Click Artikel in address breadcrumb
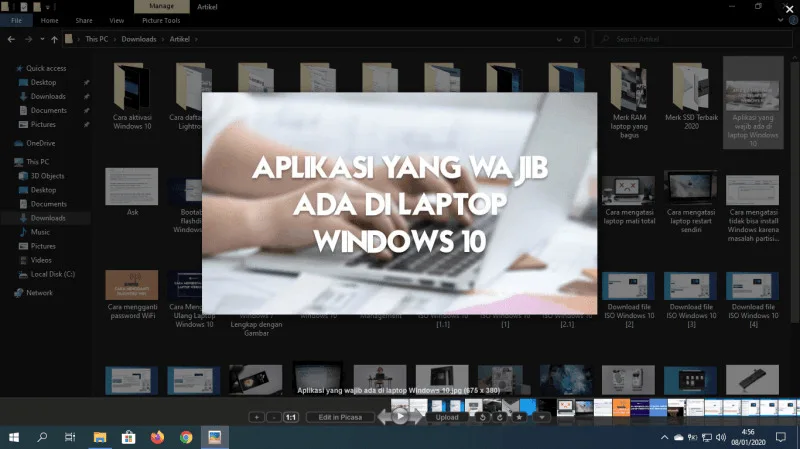 (x=180, y=39)
